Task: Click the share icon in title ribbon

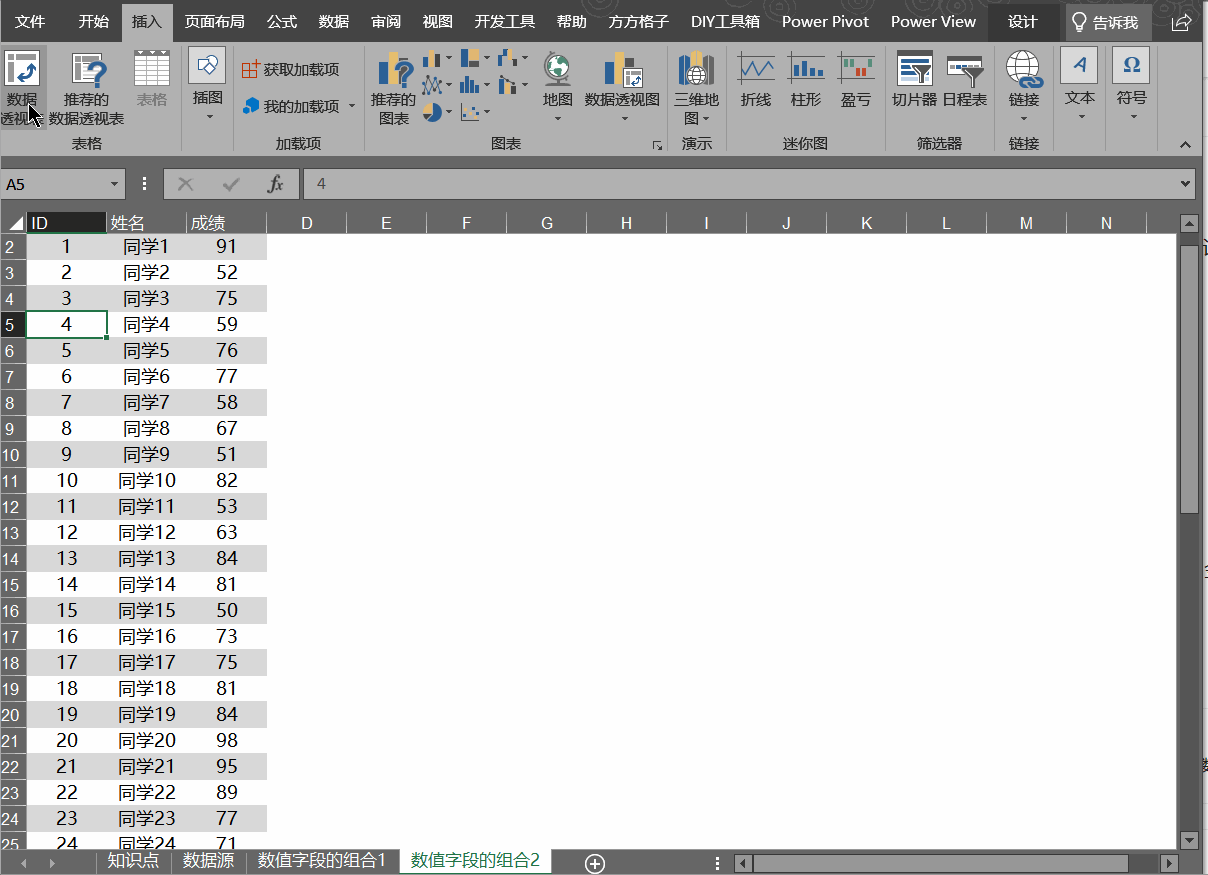Action: [1181, 22]
